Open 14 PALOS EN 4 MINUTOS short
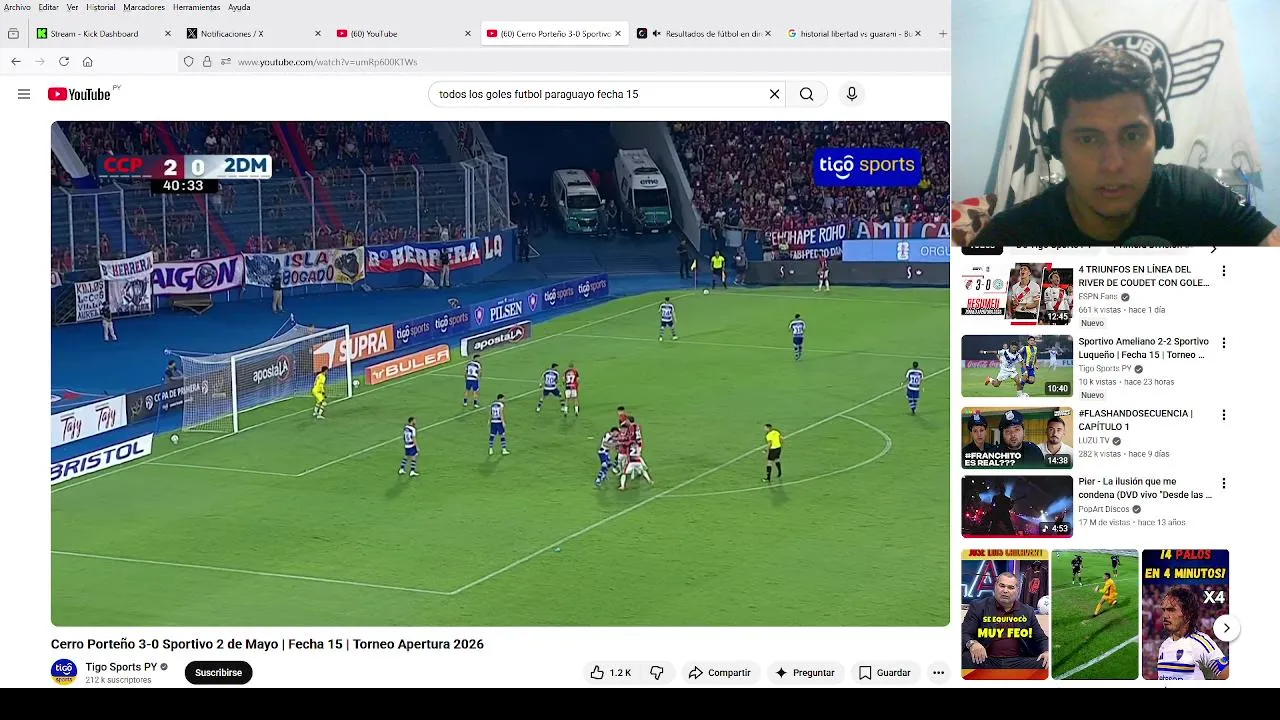The width and height of the screenshot is (1280, 720). (1185, 614)
